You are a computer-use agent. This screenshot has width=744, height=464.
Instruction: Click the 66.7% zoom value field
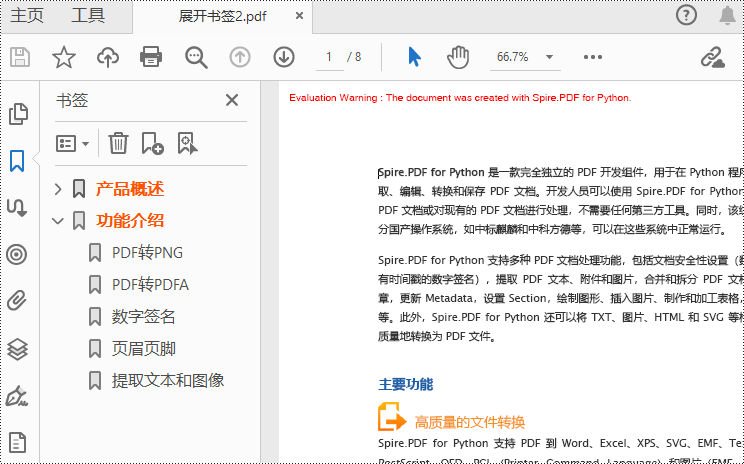click(512, 57)
